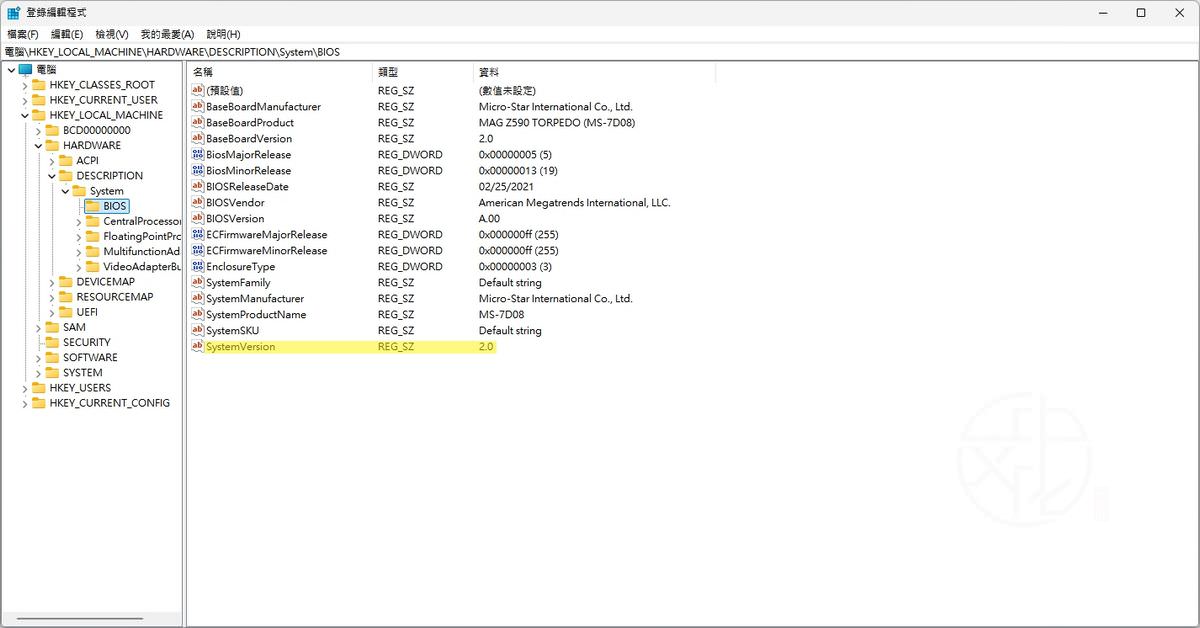Click the BIOSReleaseDate string value icon
The width and height of the screenshot is (1200, 628).
pos(197,186)
